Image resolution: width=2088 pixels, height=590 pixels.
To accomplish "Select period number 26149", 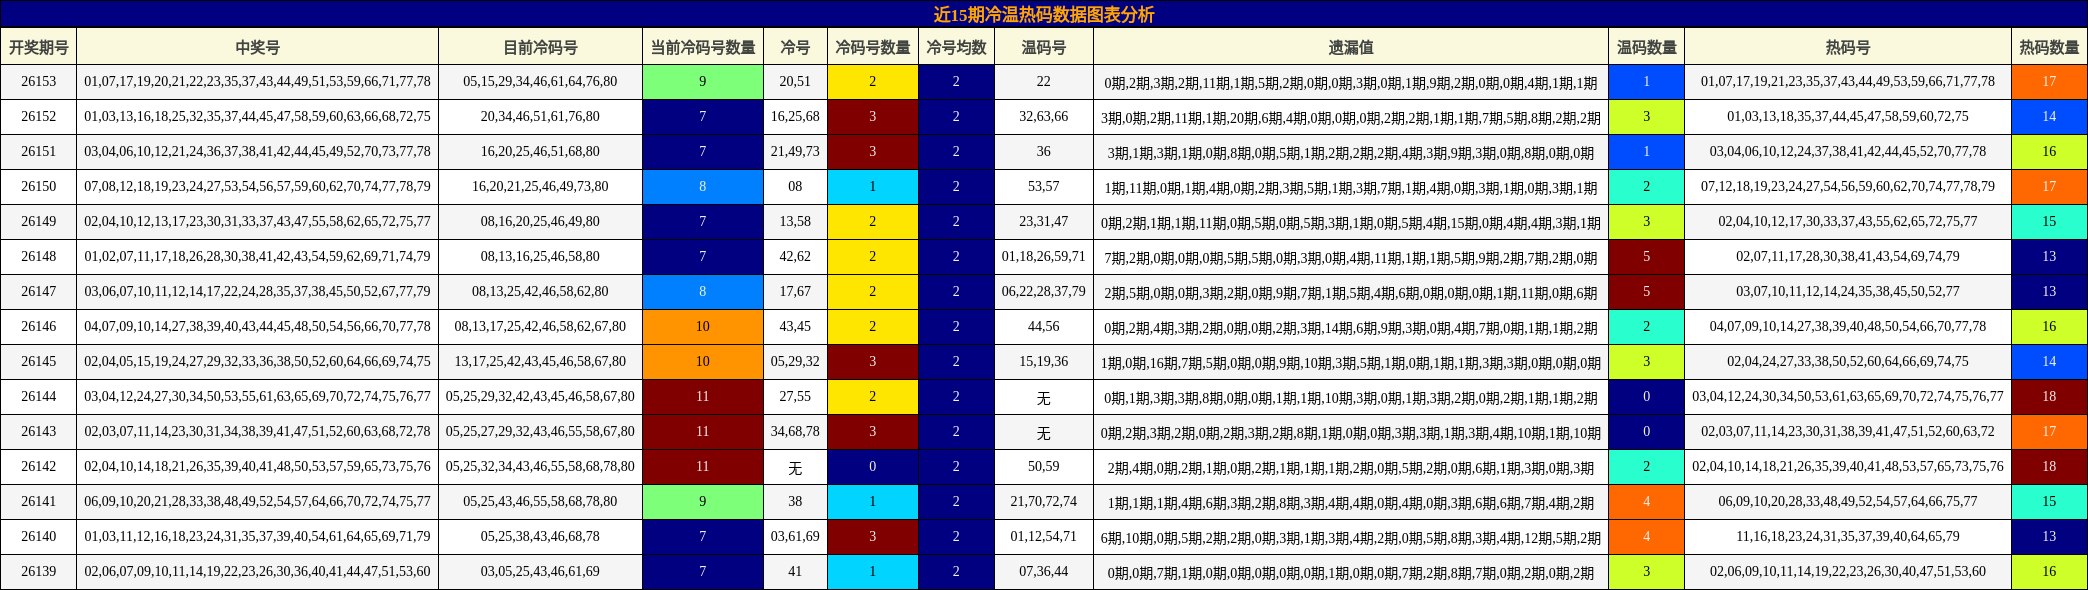I will pos(39,222).
